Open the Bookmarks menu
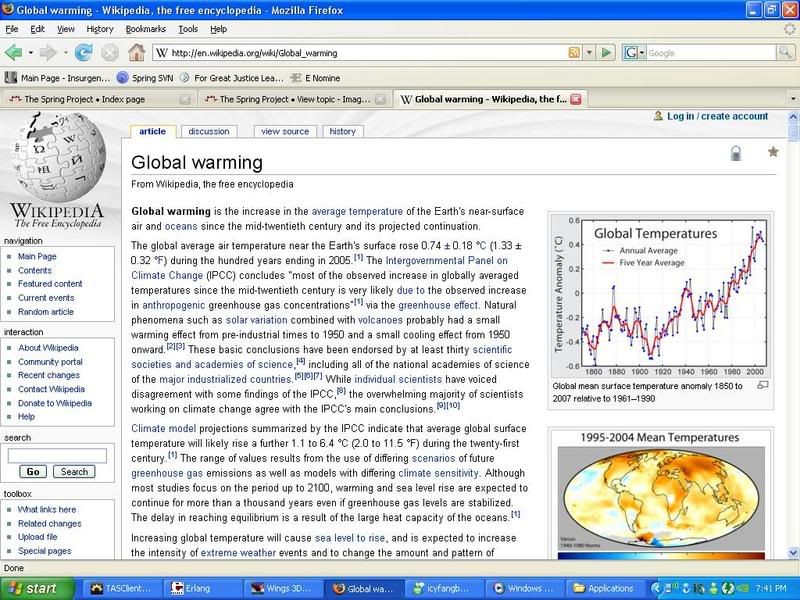 point(145,29)
